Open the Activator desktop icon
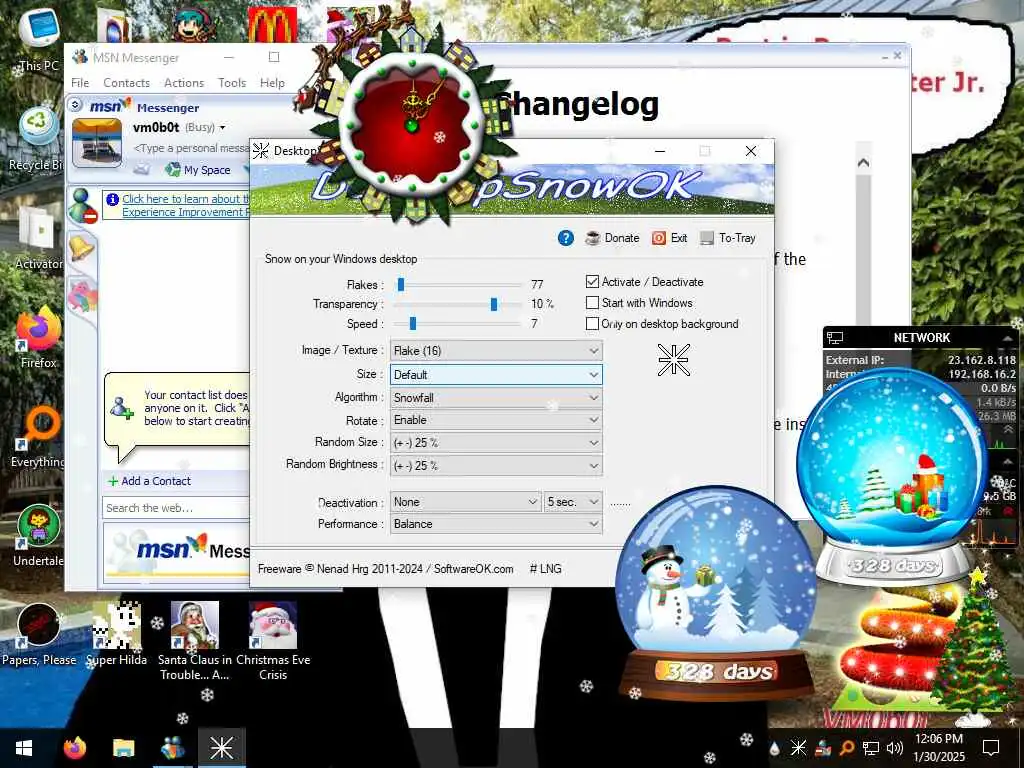The width and height of the screenshot is (1024, 768). click(x=38, y=238)
